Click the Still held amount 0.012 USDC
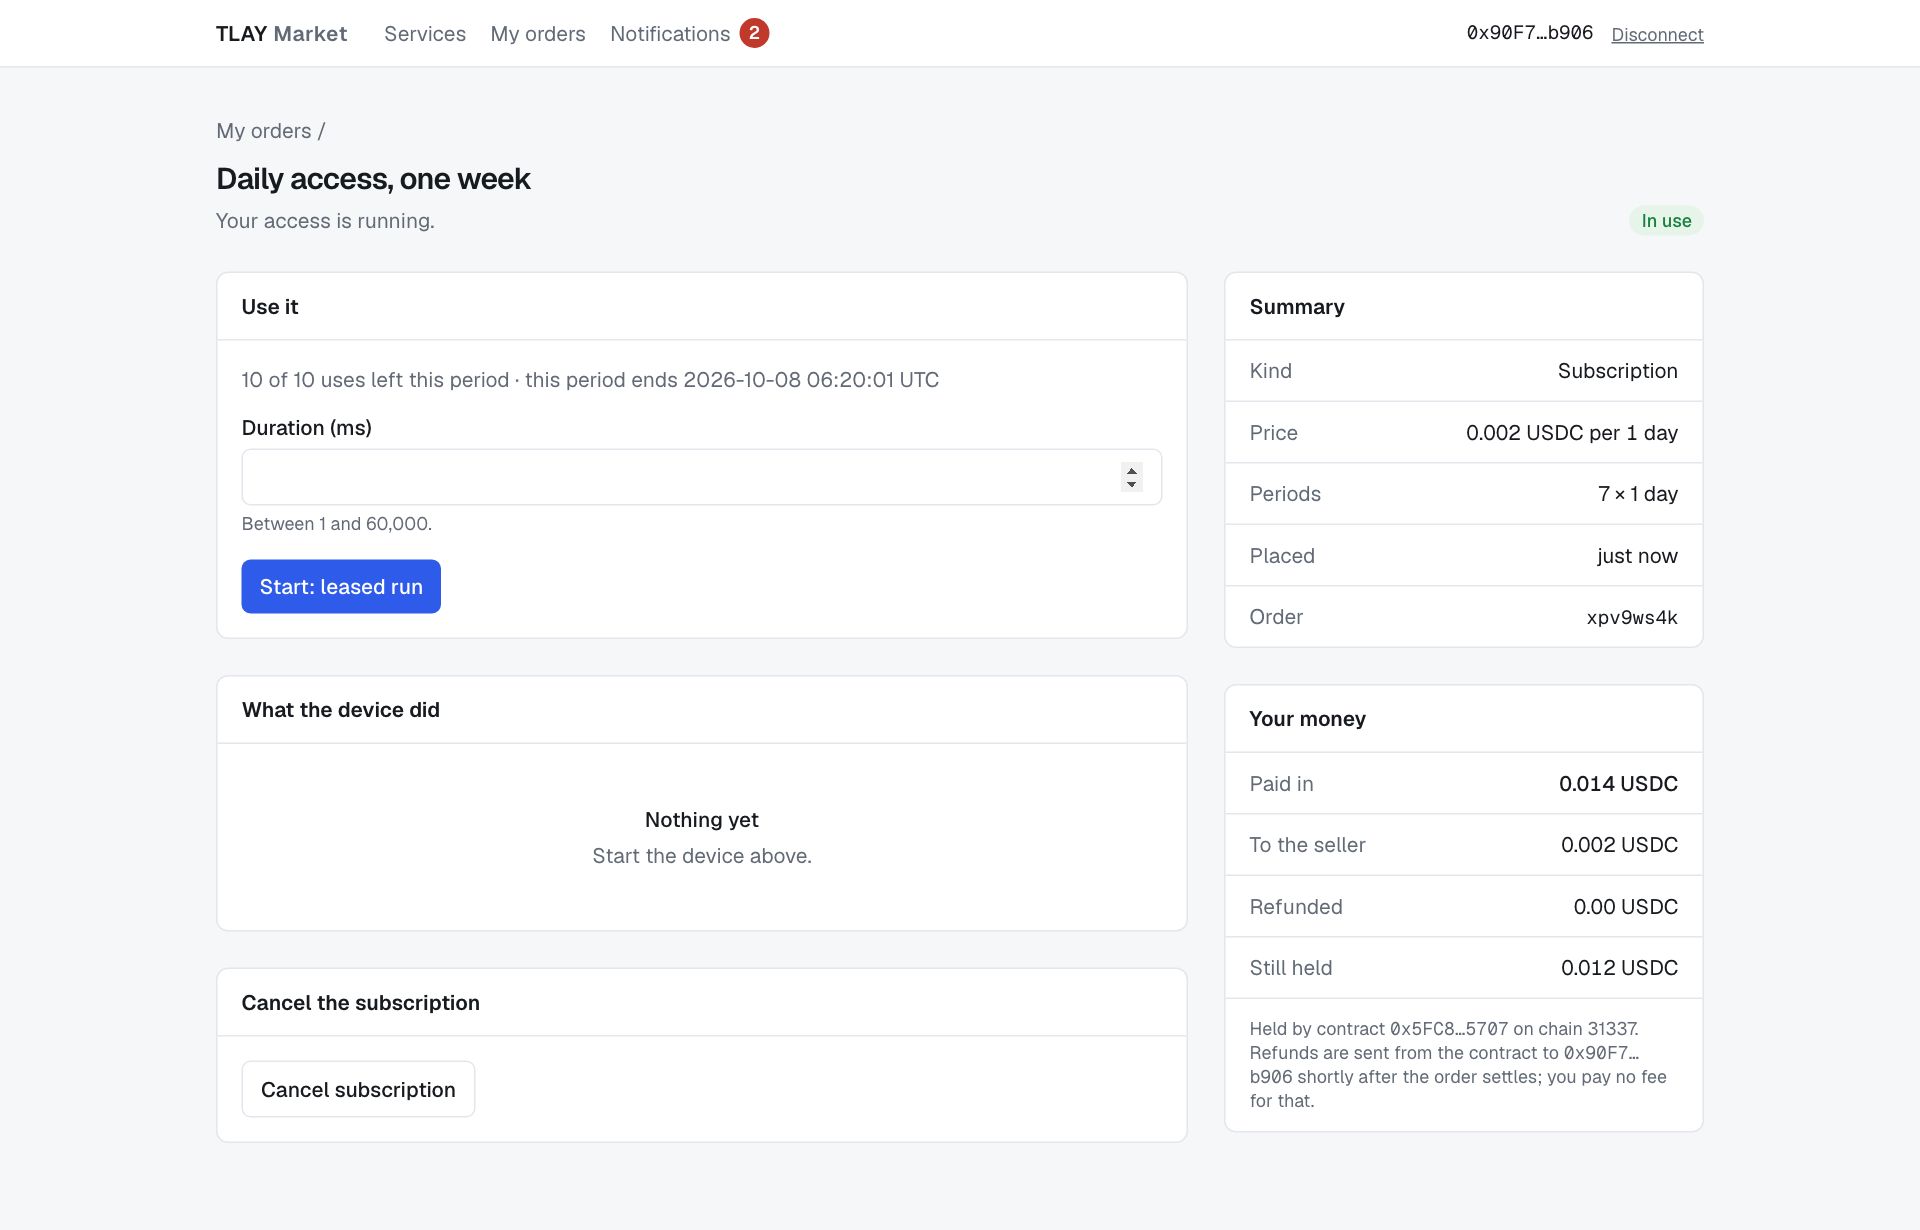 coord(1619,968)
